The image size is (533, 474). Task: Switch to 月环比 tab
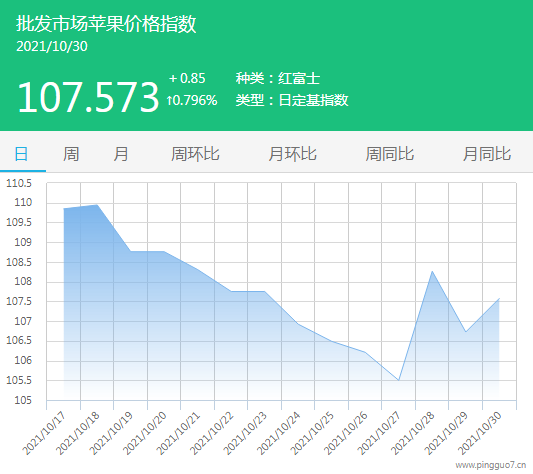point(292,154)
